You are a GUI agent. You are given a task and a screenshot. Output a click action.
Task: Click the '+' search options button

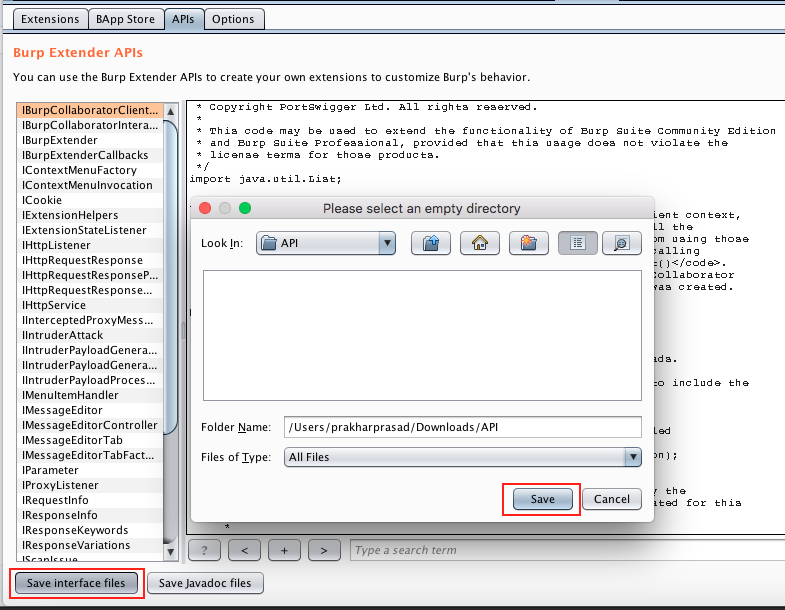[284, 550]
